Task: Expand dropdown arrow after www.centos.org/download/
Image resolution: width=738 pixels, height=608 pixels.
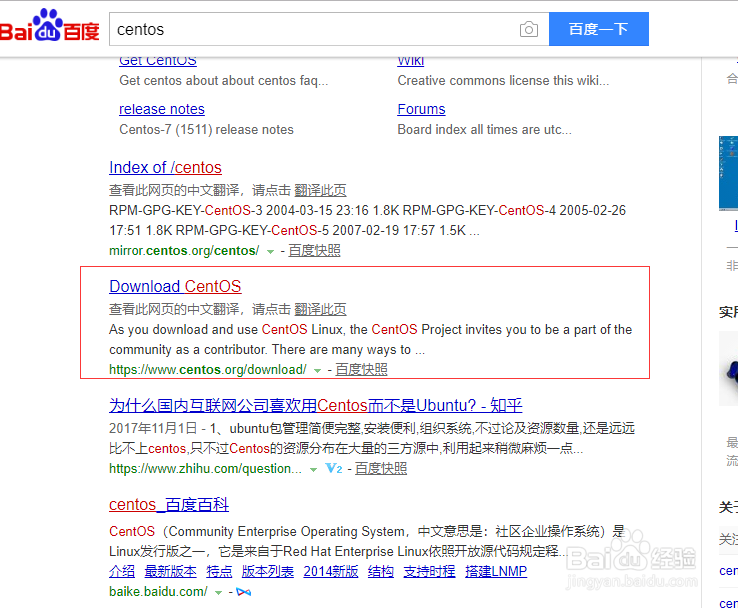Action: click(x=317, y=371)
